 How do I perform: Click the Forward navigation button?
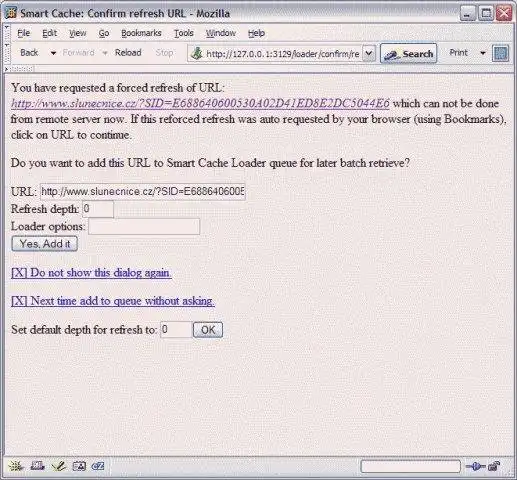[x=79, y=53]
